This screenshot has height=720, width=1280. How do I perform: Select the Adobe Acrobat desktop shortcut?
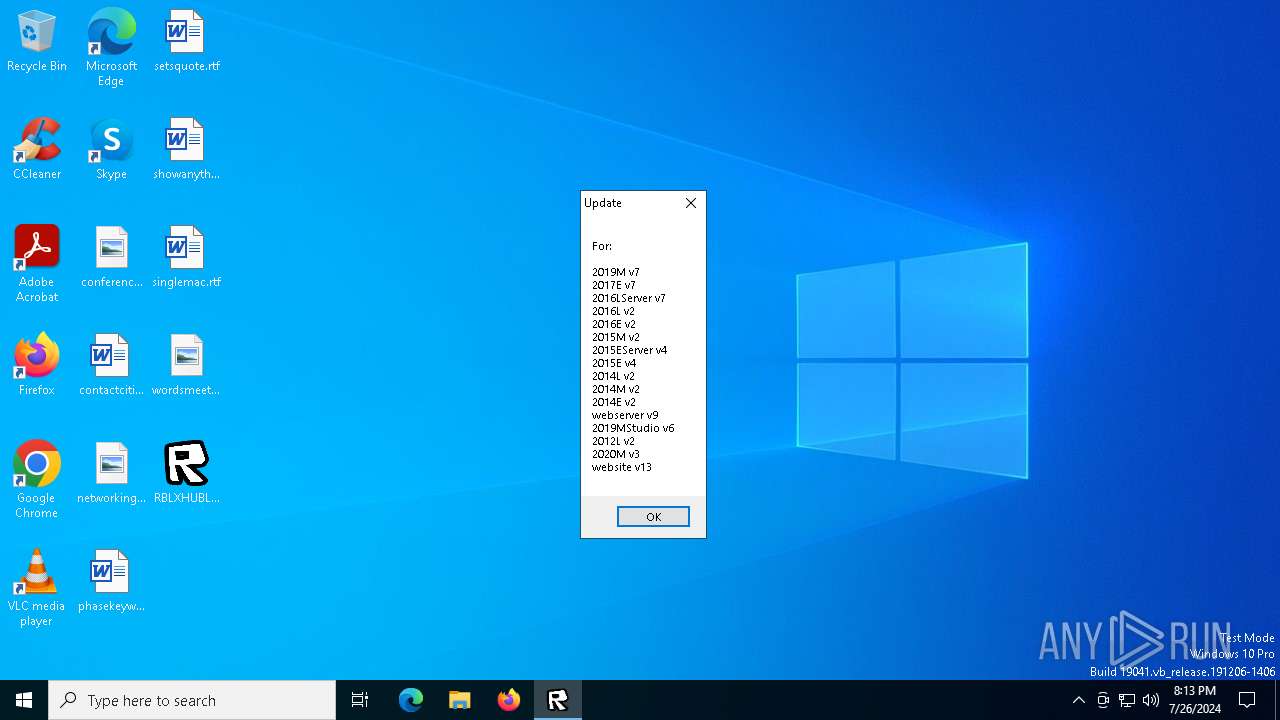37,264
